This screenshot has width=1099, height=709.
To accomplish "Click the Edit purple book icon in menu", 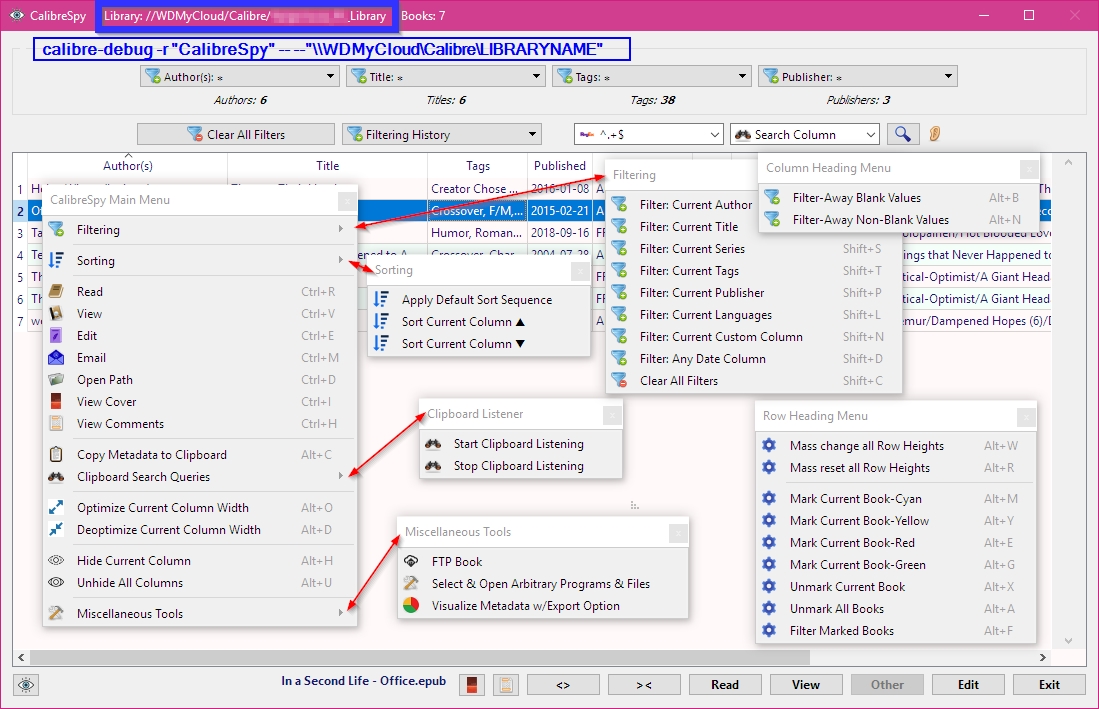I will click(56, 336).
